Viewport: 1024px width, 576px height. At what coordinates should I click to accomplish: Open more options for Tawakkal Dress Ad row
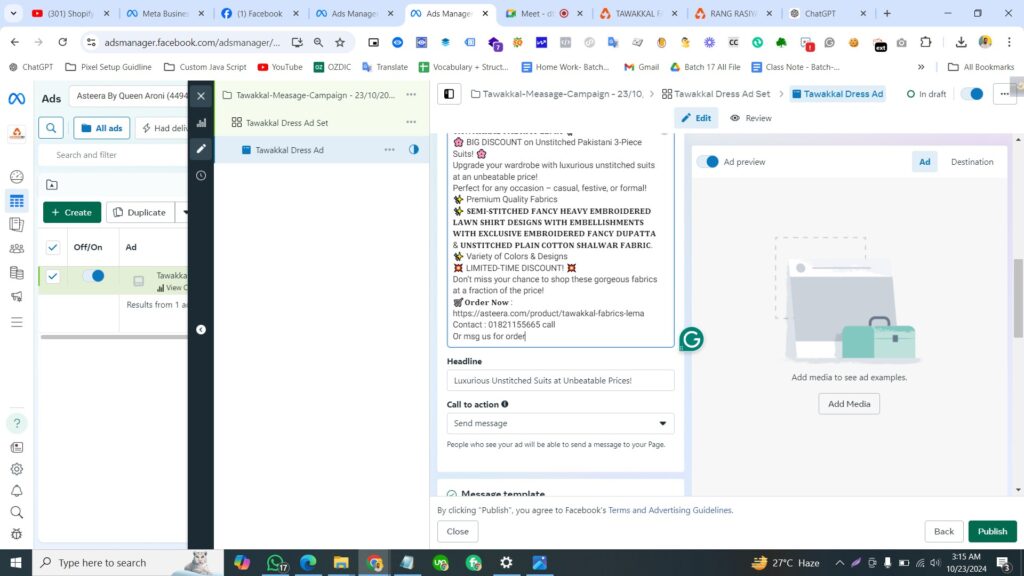click(389, 150)
